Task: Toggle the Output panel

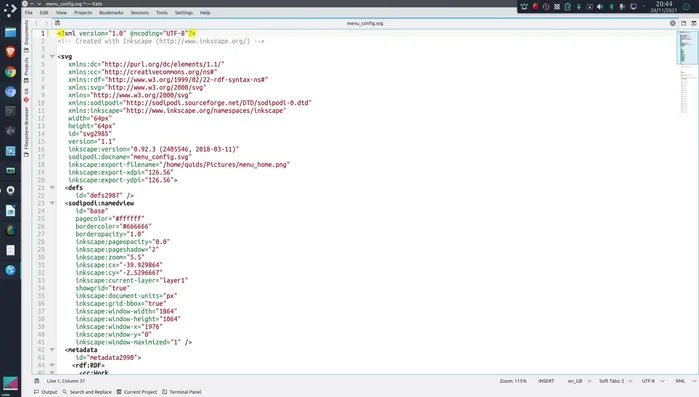Action: coord(45,392)
